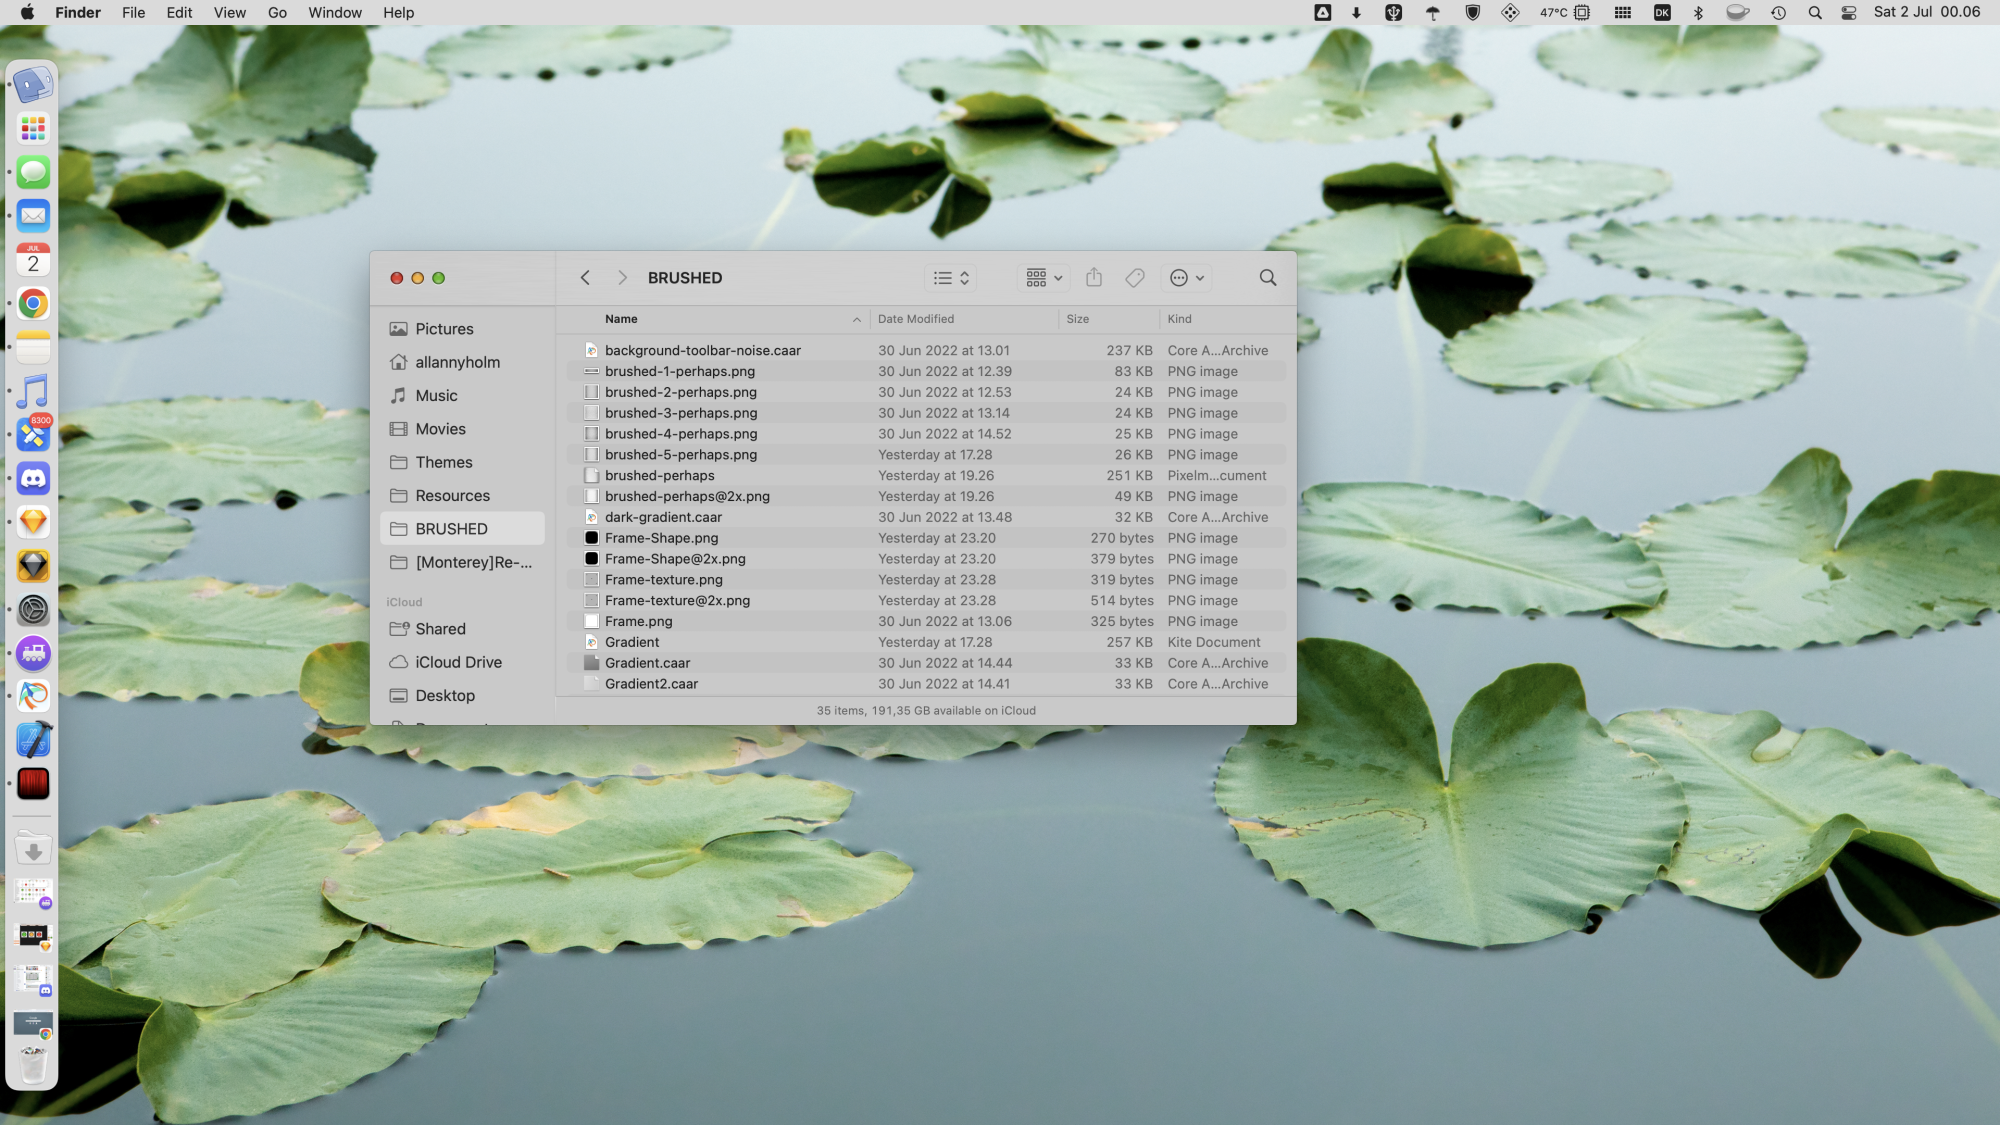Open Sketch app in the Dock
This screenshot has width=2000, height=1125.
(x=33, y=522)
